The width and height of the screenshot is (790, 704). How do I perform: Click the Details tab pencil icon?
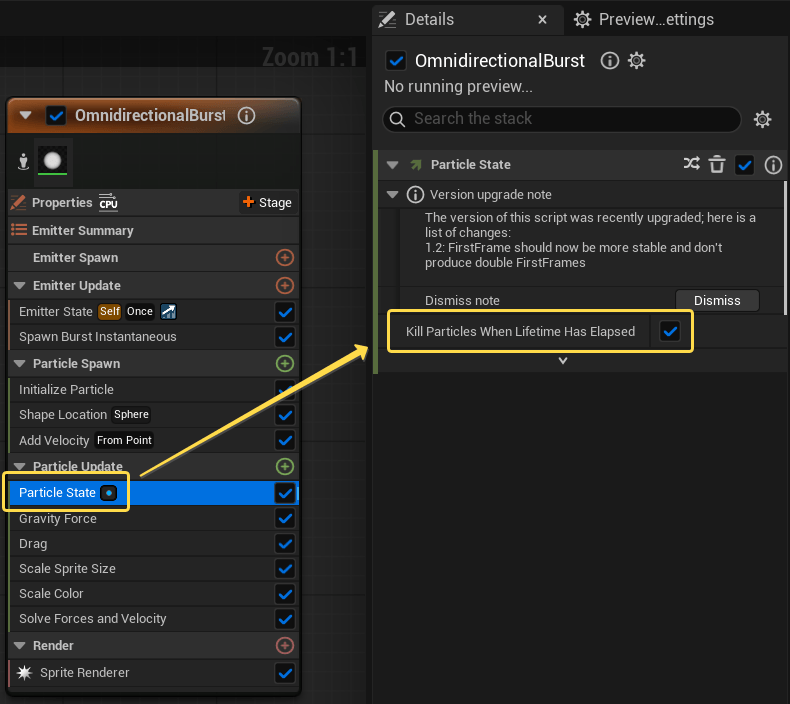pyautogui.click(x=387, y=20)
